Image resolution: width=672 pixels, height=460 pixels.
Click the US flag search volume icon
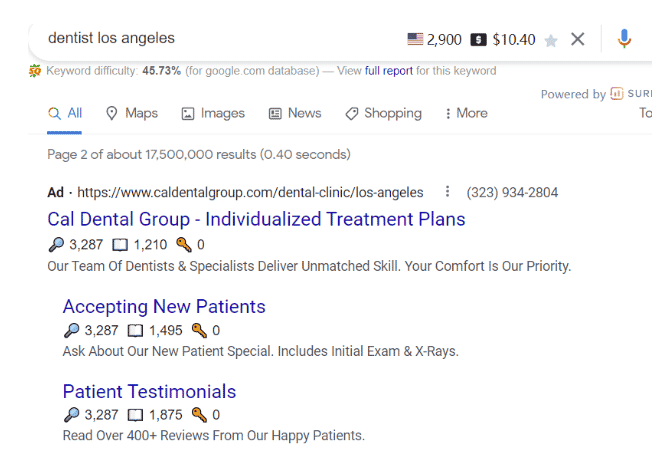click(415, 40)
